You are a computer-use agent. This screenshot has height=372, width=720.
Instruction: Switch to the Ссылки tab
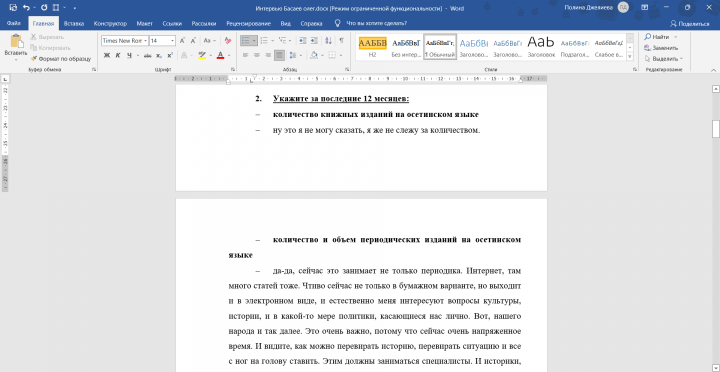[172, 23]
